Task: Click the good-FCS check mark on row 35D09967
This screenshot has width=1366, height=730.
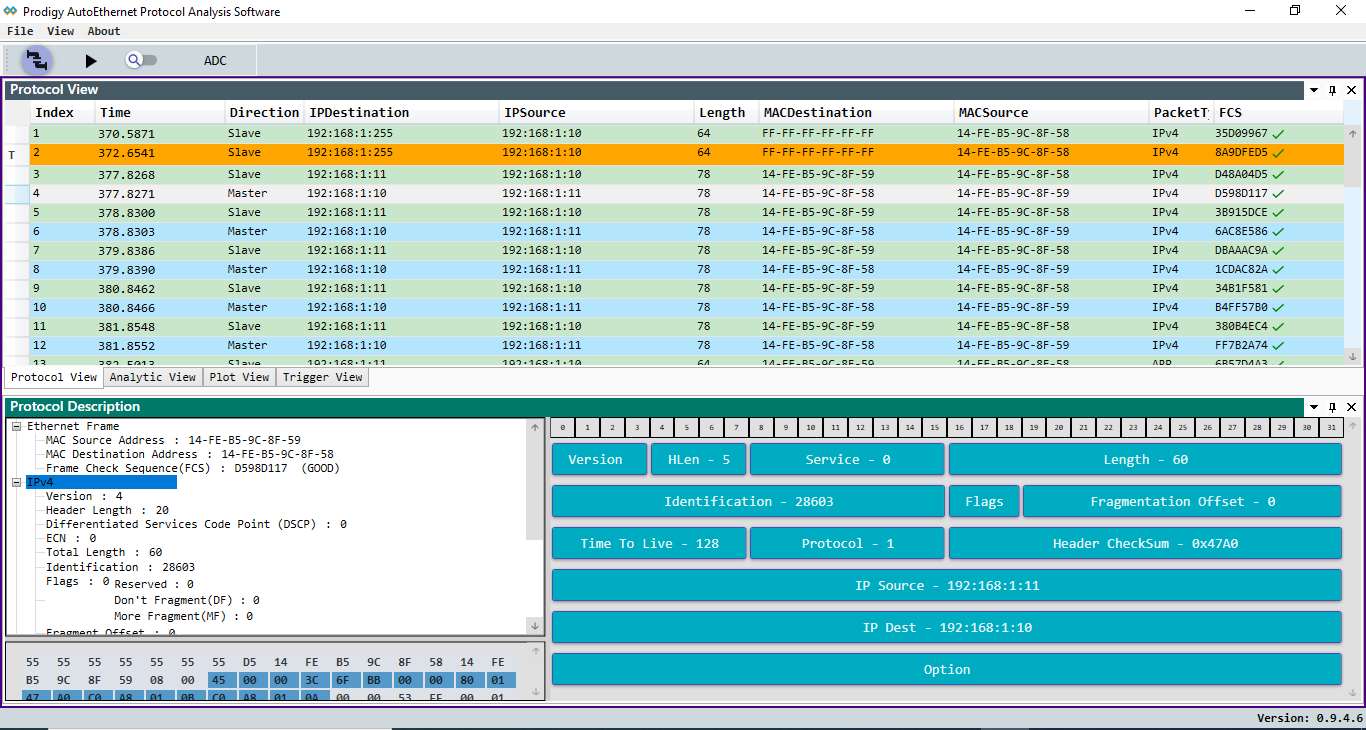Action: pyautogui.click(x=1278, y=133)
